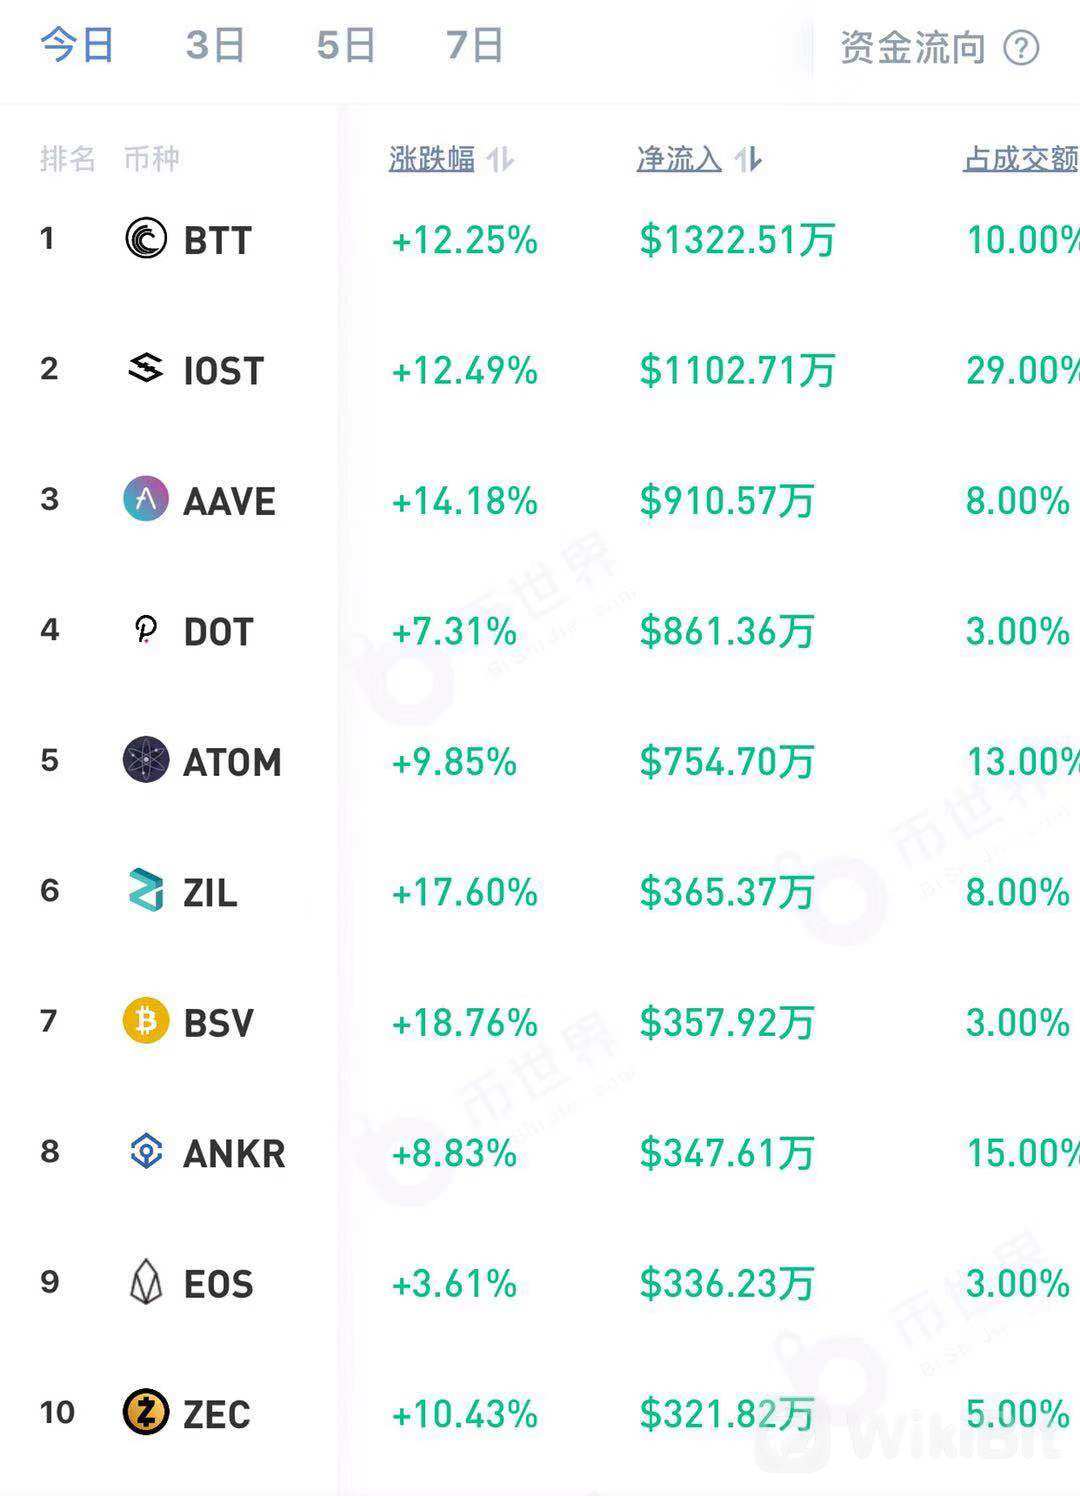Show the 资金流向 help question mark

(x=1021, y=48)
